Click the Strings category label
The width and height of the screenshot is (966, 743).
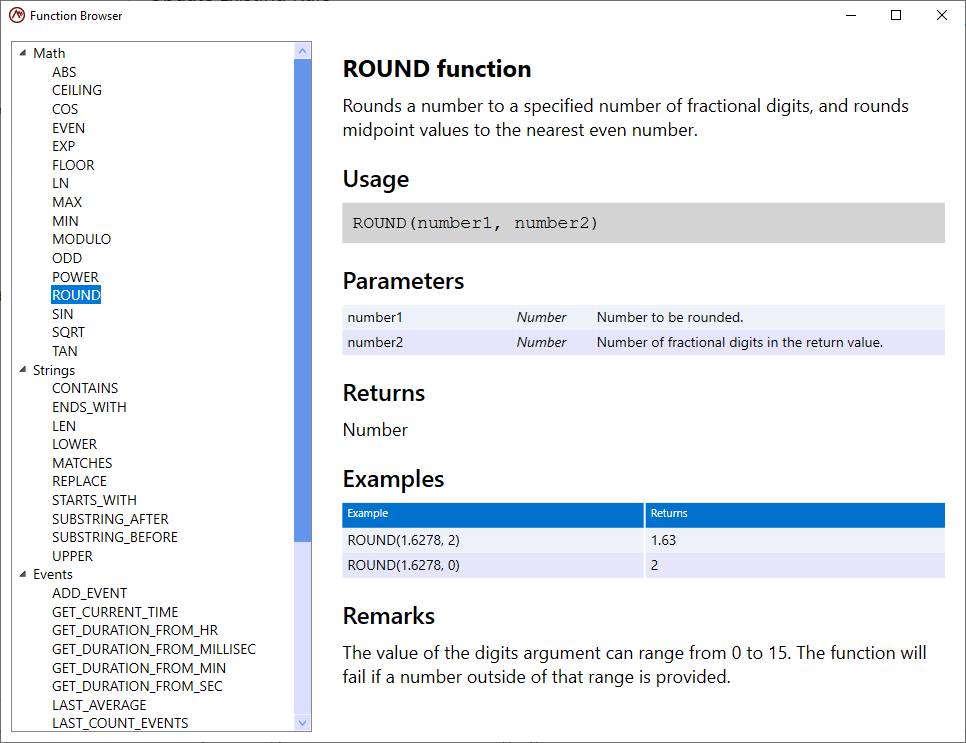54,370
